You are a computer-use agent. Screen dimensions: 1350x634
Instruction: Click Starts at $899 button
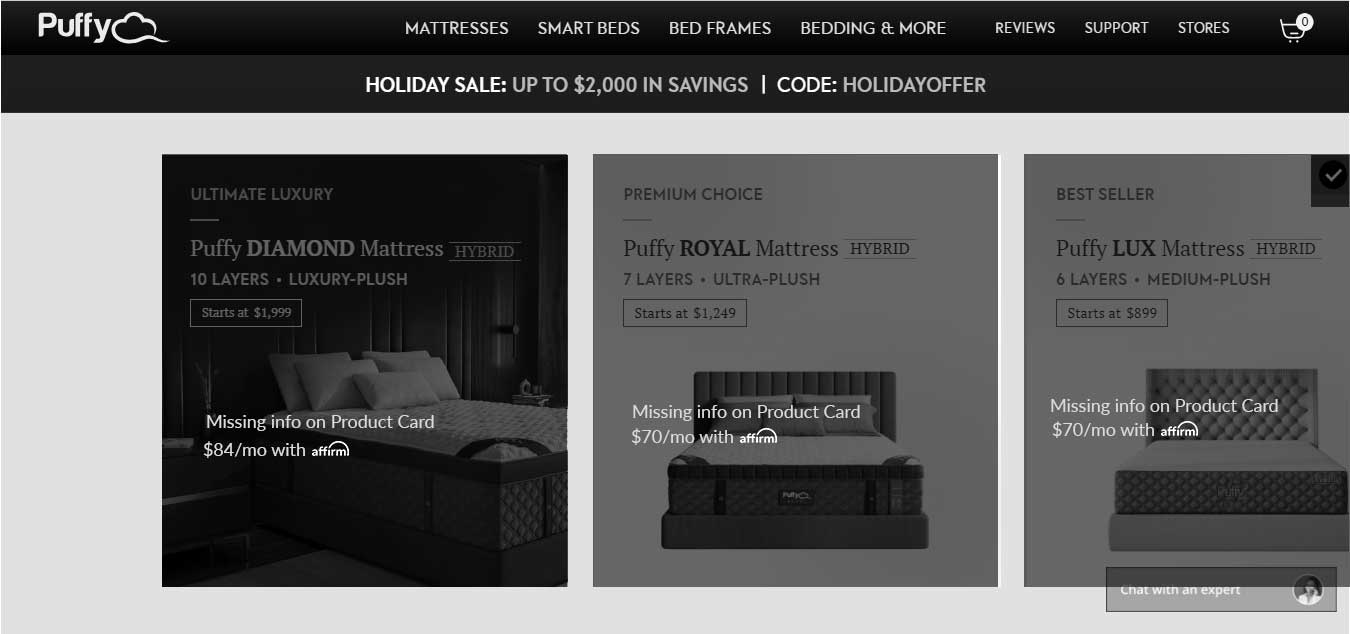(x=1112, y=313)
